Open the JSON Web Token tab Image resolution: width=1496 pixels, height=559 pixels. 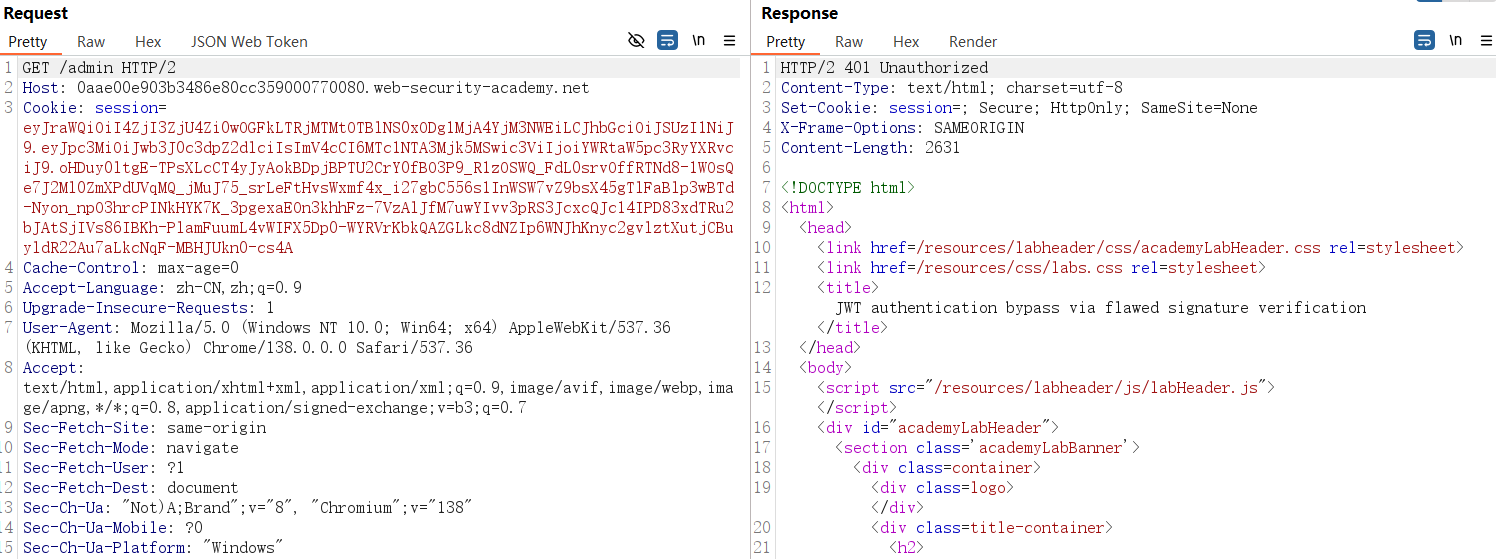249,42
